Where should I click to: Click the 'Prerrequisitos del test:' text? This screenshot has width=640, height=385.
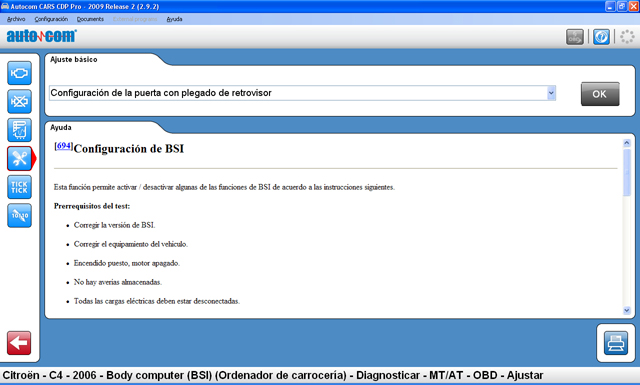pyautogui.click(x=92, y=206)
